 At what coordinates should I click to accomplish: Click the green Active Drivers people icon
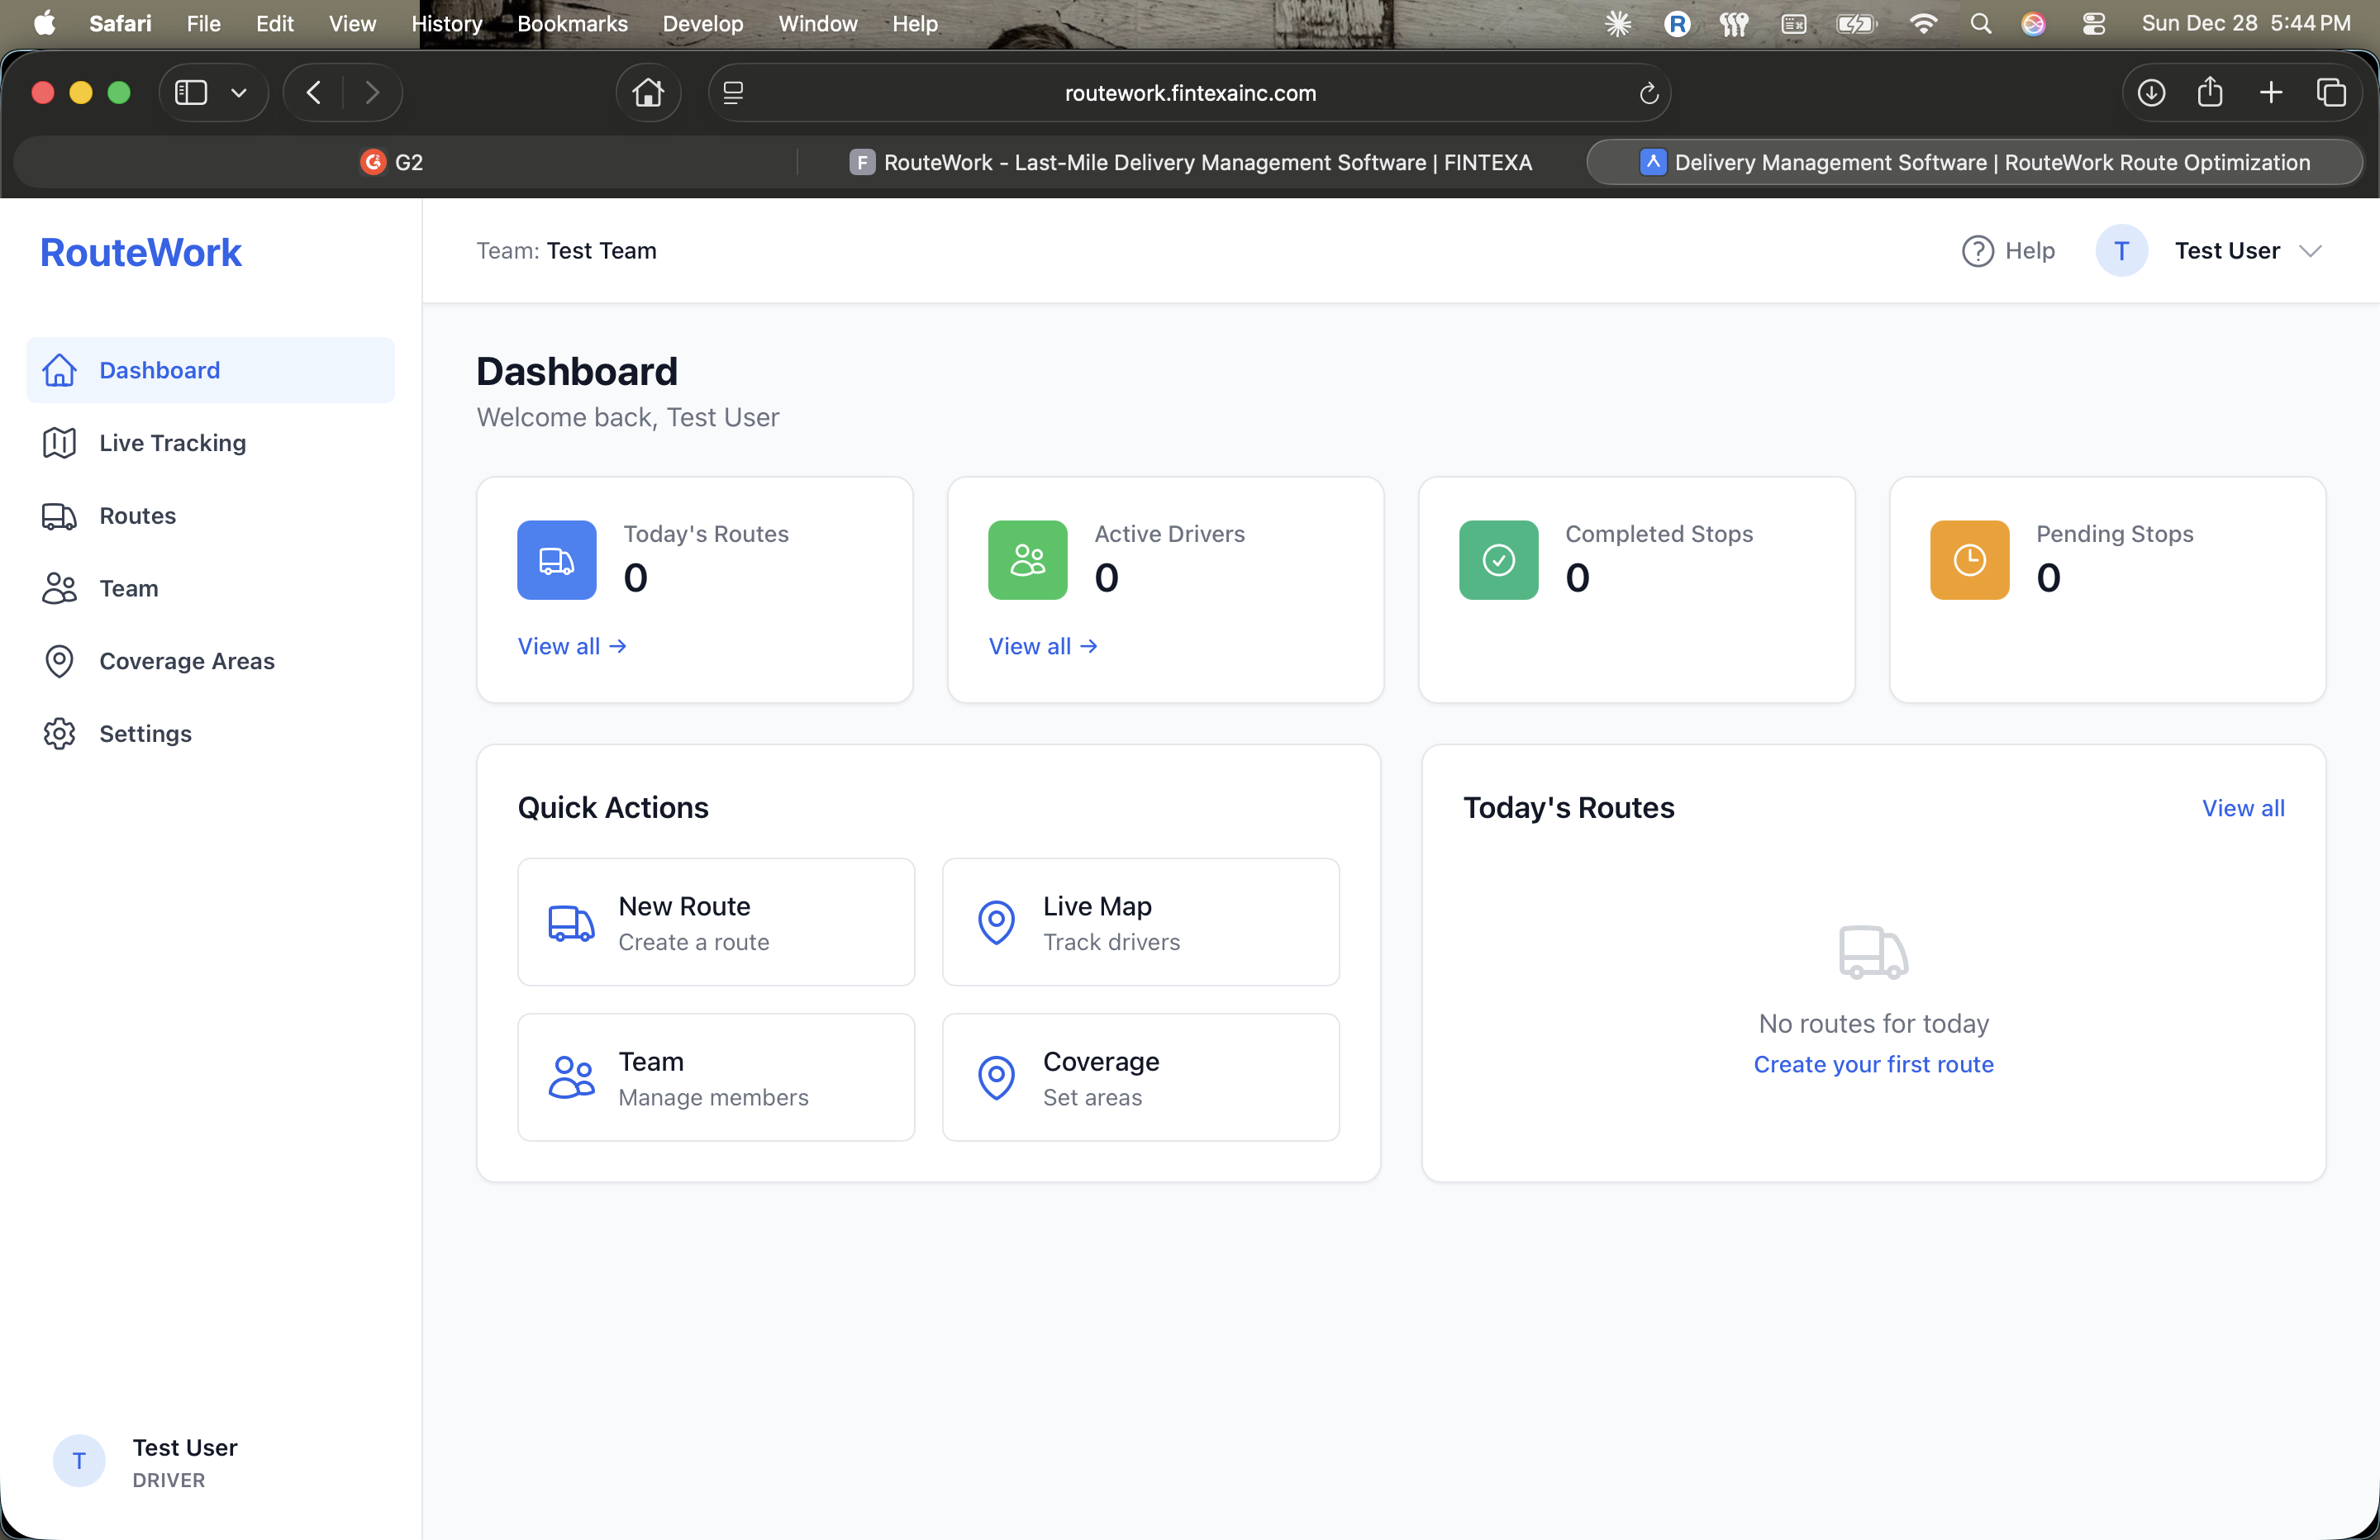coord(1027,560)
